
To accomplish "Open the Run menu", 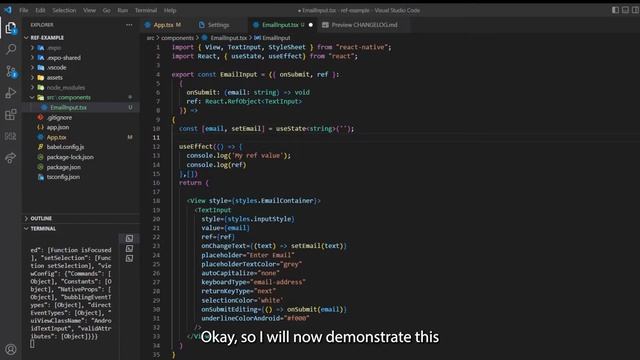I will pos(122,10).
